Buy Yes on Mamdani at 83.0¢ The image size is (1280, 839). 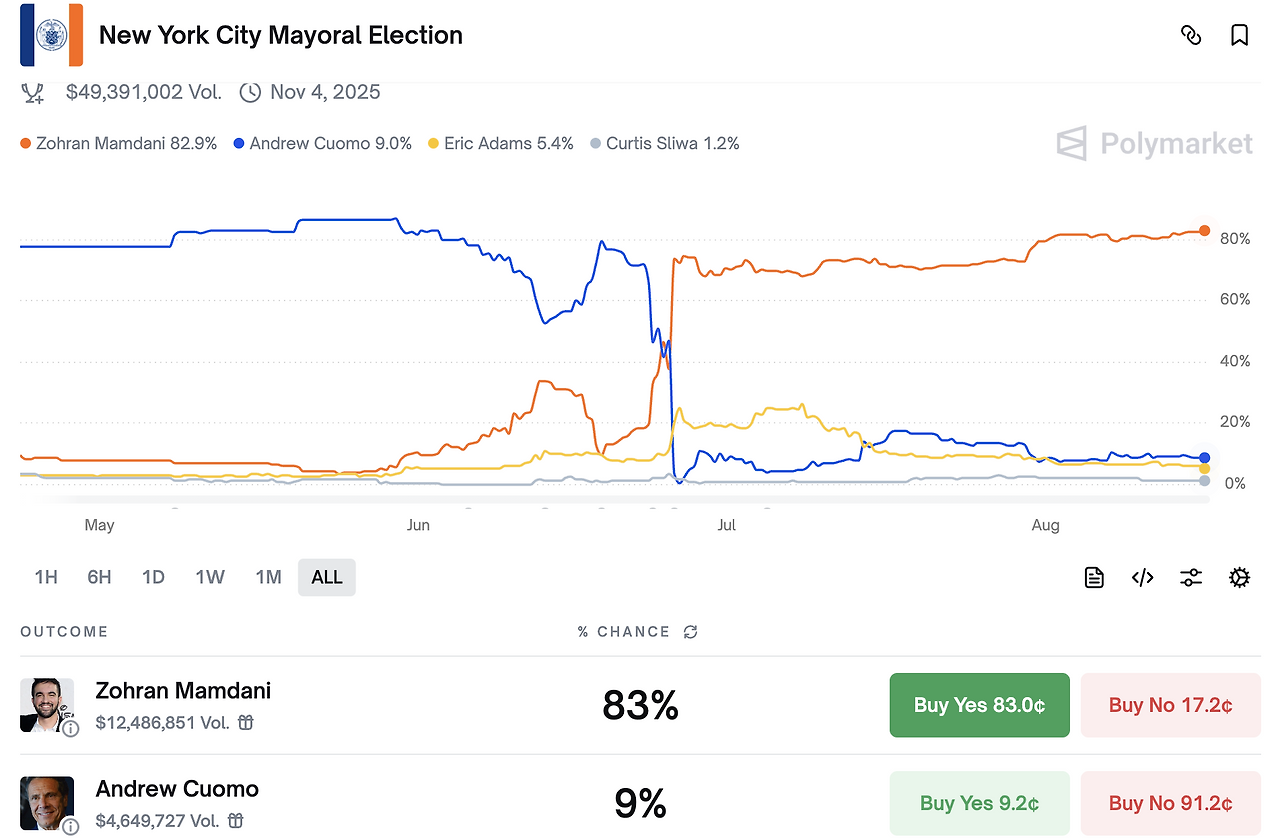[979, 705]
